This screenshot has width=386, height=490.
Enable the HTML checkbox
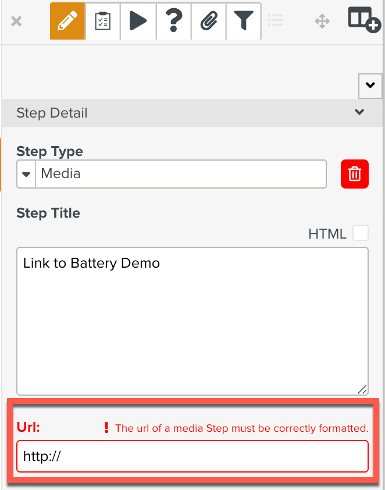point(361,233)
